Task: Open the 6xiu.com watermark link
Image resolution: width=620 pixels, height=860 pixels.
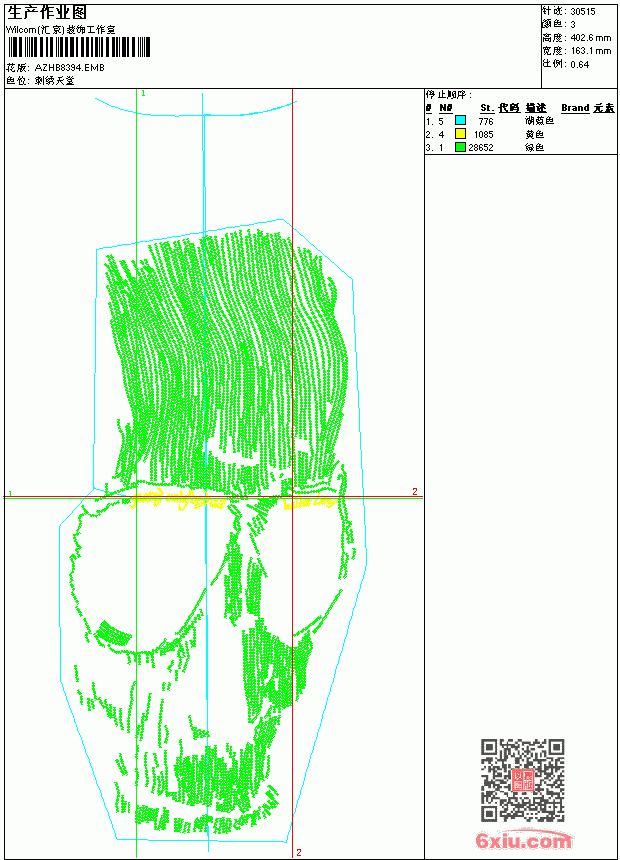Action: (x=523, y=840)
